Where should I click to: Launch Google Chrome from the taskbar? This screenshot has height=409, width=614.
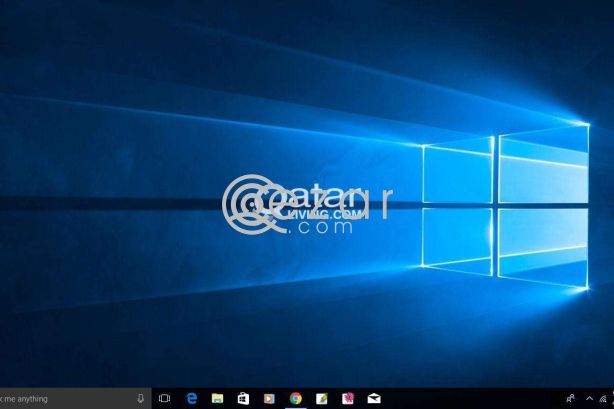[x=295, y=398]
